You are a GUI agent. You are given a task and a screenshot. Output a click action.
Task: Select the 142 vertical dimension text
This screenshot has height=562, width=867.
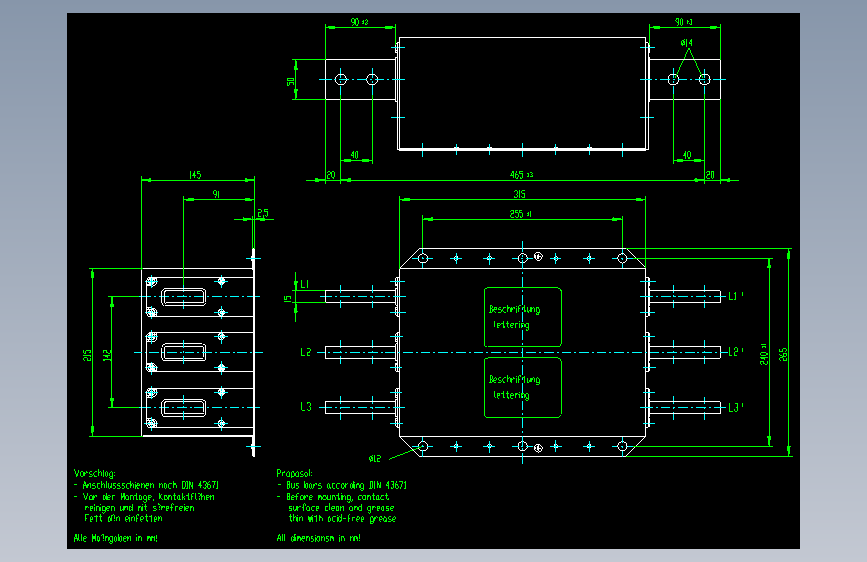(x=107, y=355)
